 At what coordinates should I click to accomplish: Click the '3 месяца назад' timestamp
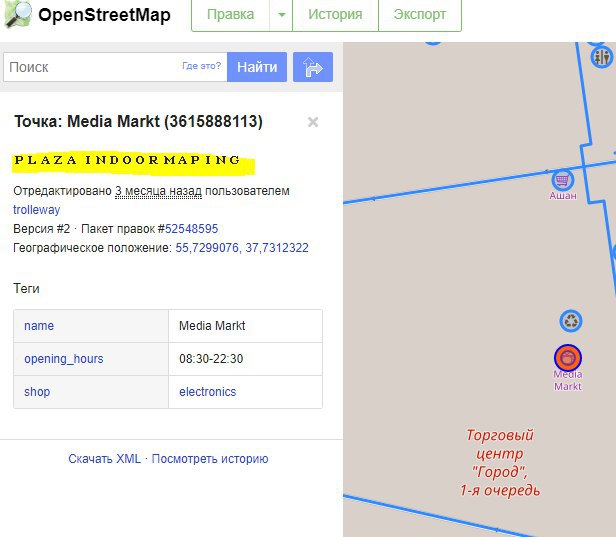158,191
